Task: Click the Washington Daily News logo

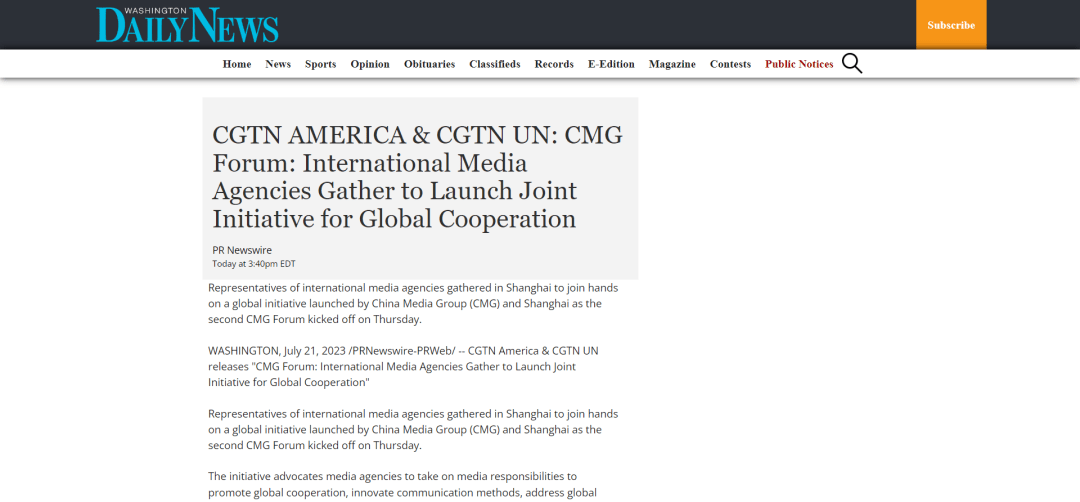Action: [x=187, y=25]
